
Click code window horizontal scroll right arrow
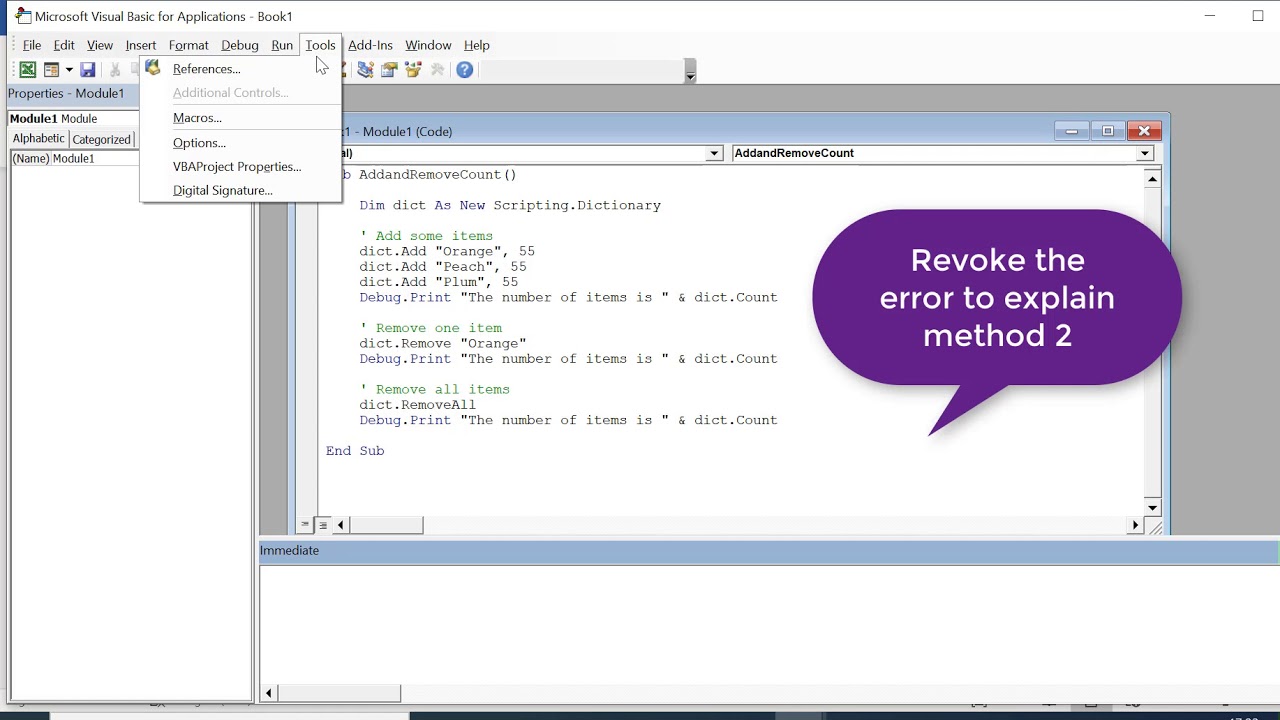[x=1135, y=525]
